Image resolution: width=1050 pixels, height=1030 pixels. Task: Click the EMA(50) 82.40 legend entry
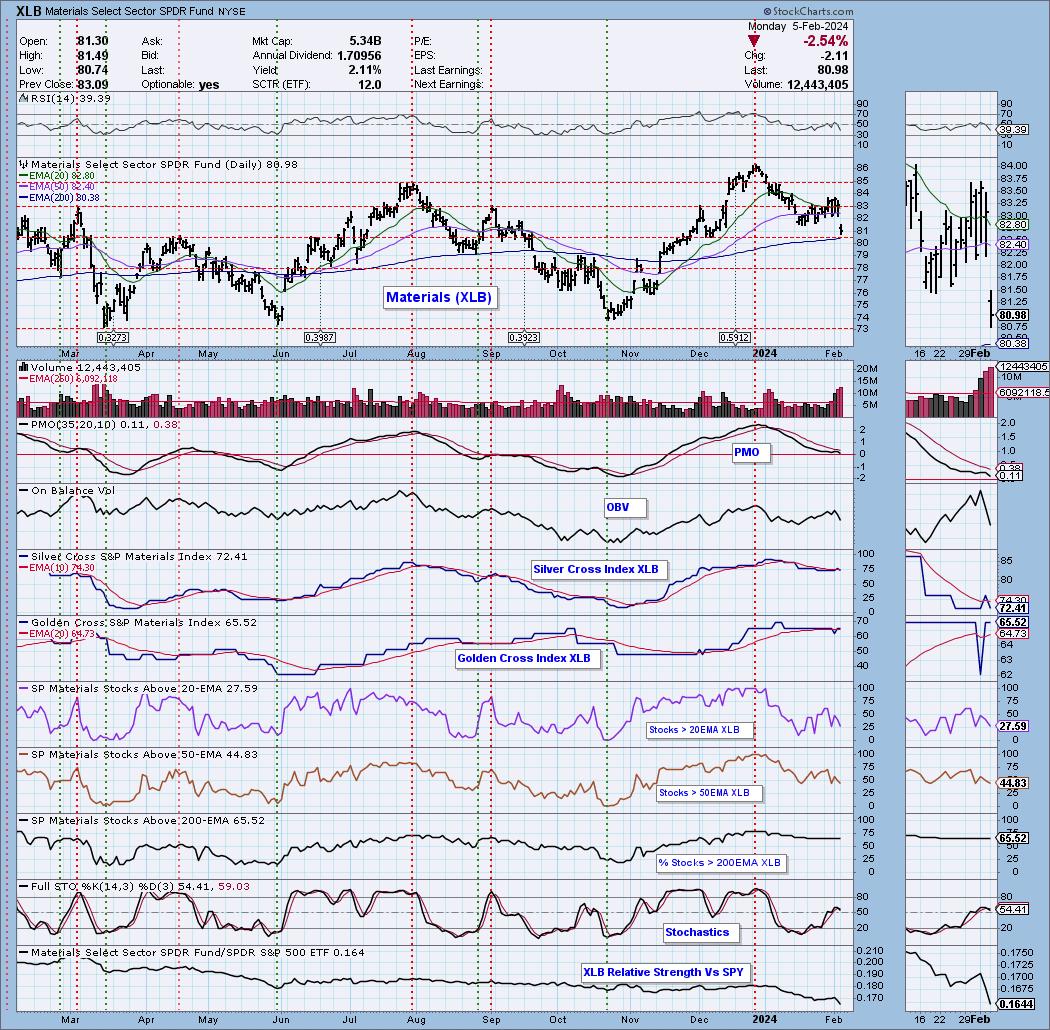56,187
